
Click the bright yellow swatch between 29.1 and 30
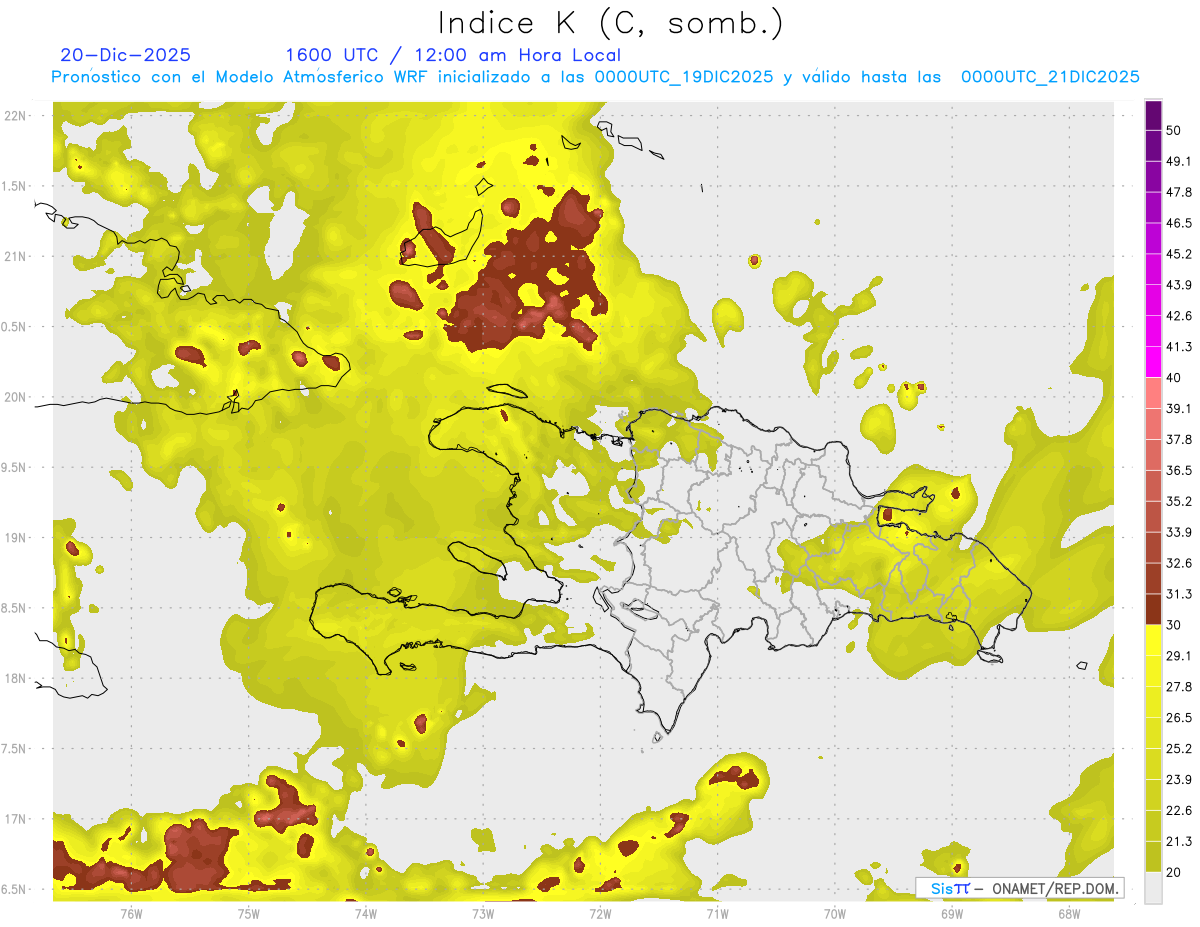pyautogui.click(x=1153, y=641)
